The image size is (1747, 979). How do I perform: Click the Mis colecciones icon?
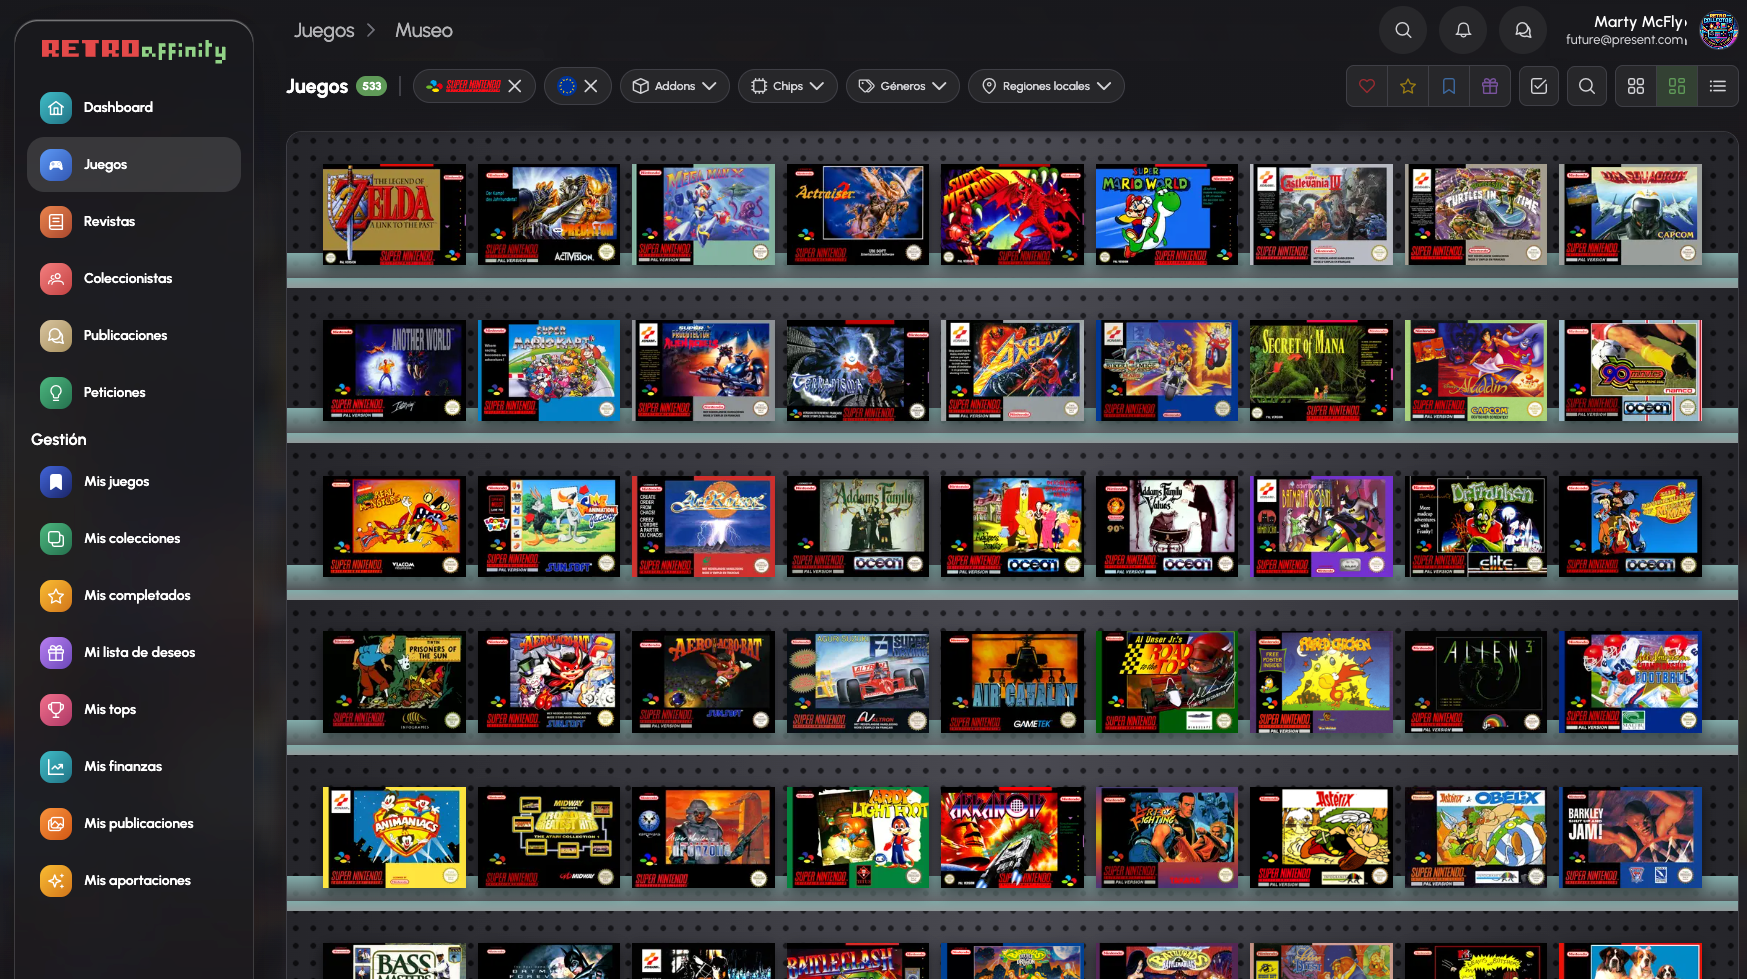56,539
